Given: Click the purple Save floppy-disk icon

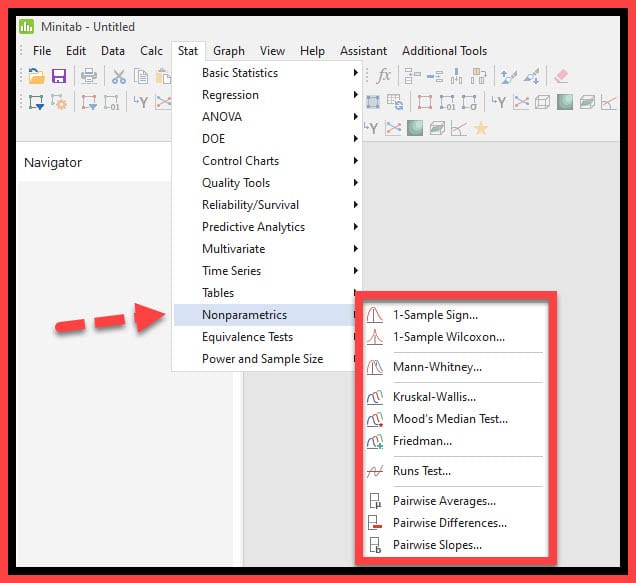Looking at the screenshot, I should (59, 76).
